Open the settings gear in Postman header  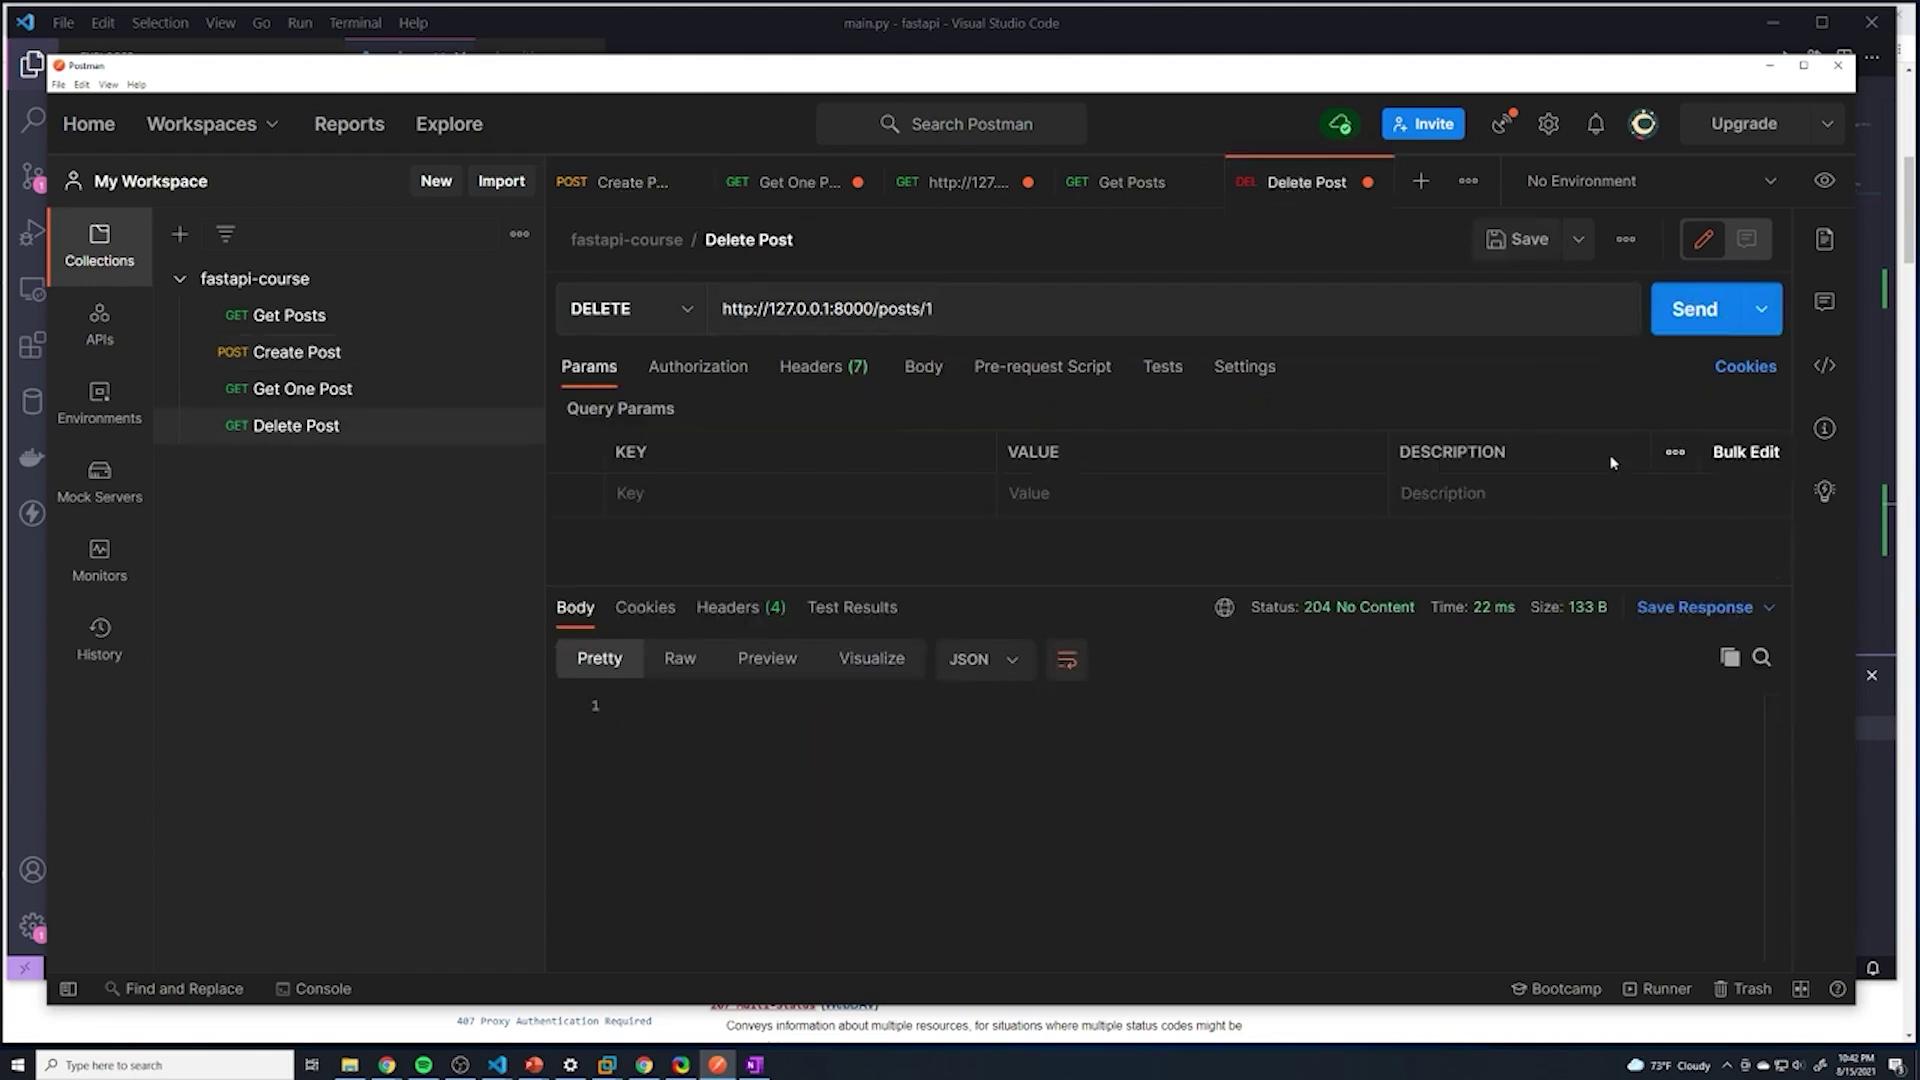click(1548, 124)
